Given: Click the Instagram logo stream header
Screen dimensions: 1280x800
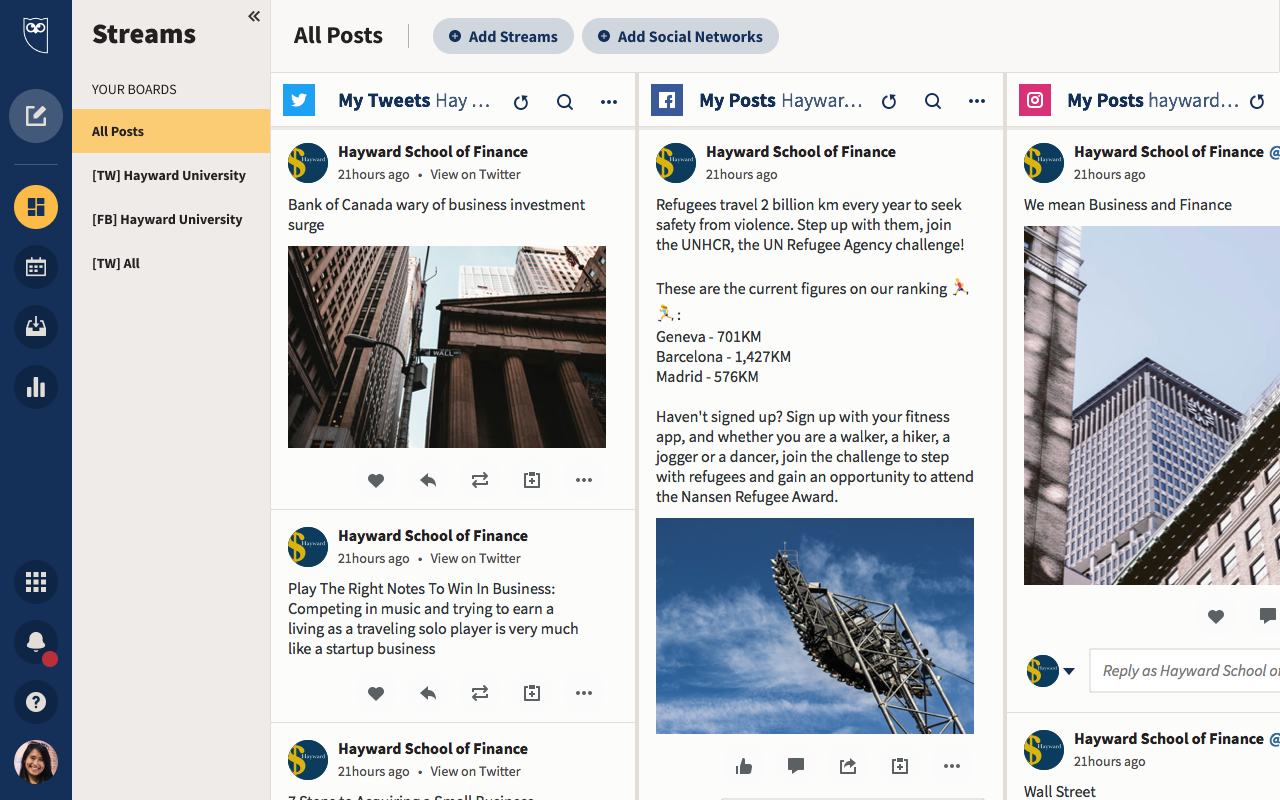Looking at the screenshot, I should [1035, 100].
